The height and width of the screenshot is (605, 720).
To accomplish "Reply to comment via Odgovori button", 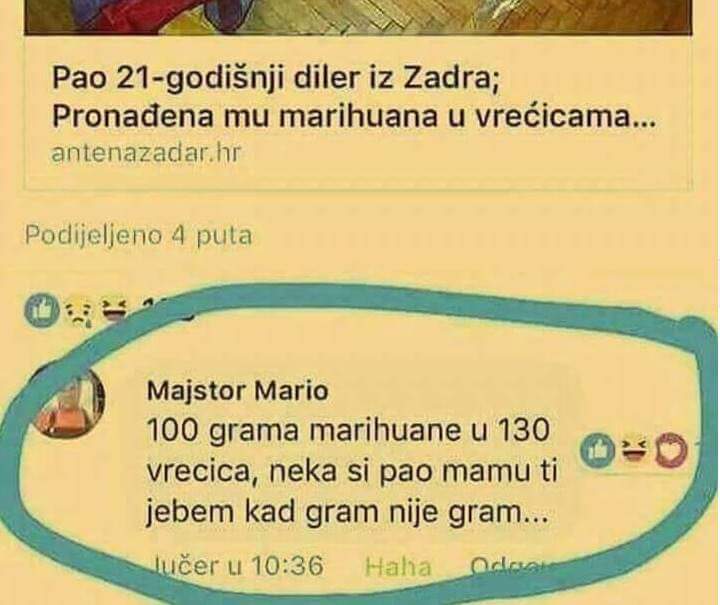I will pos(510,566).
